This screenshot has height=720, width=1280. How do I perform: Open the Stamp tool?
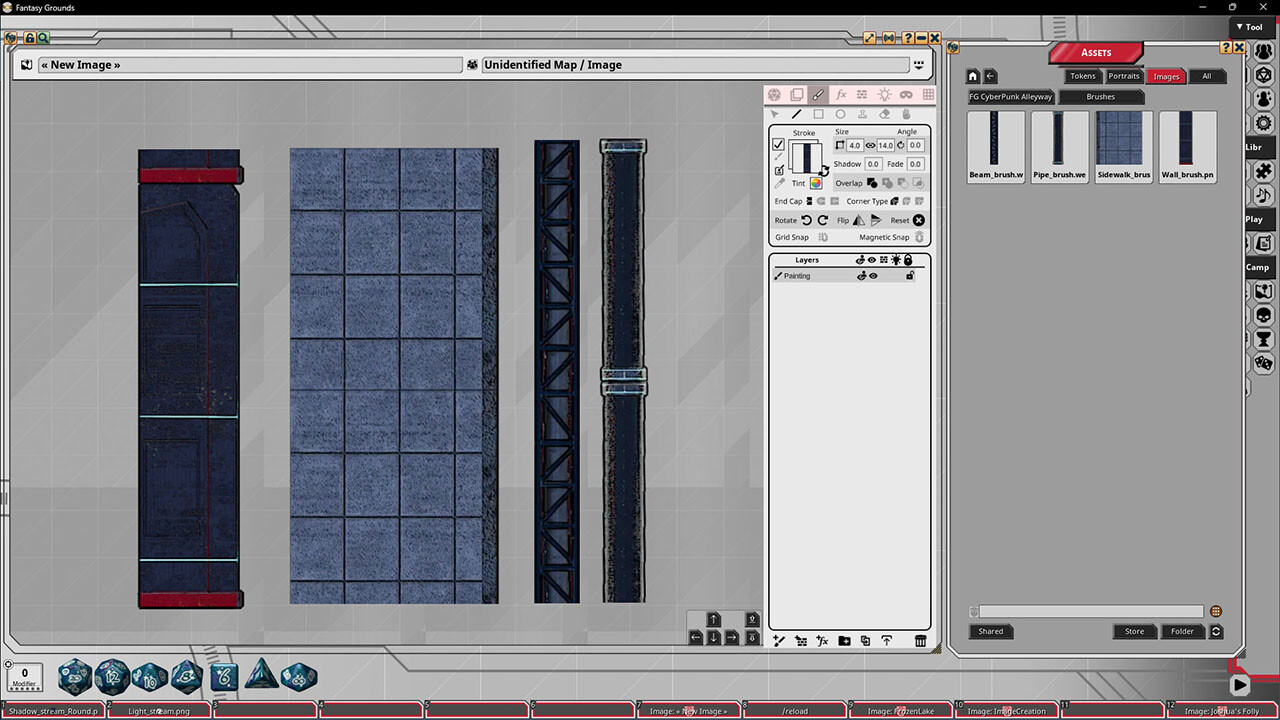coord(863,114)
